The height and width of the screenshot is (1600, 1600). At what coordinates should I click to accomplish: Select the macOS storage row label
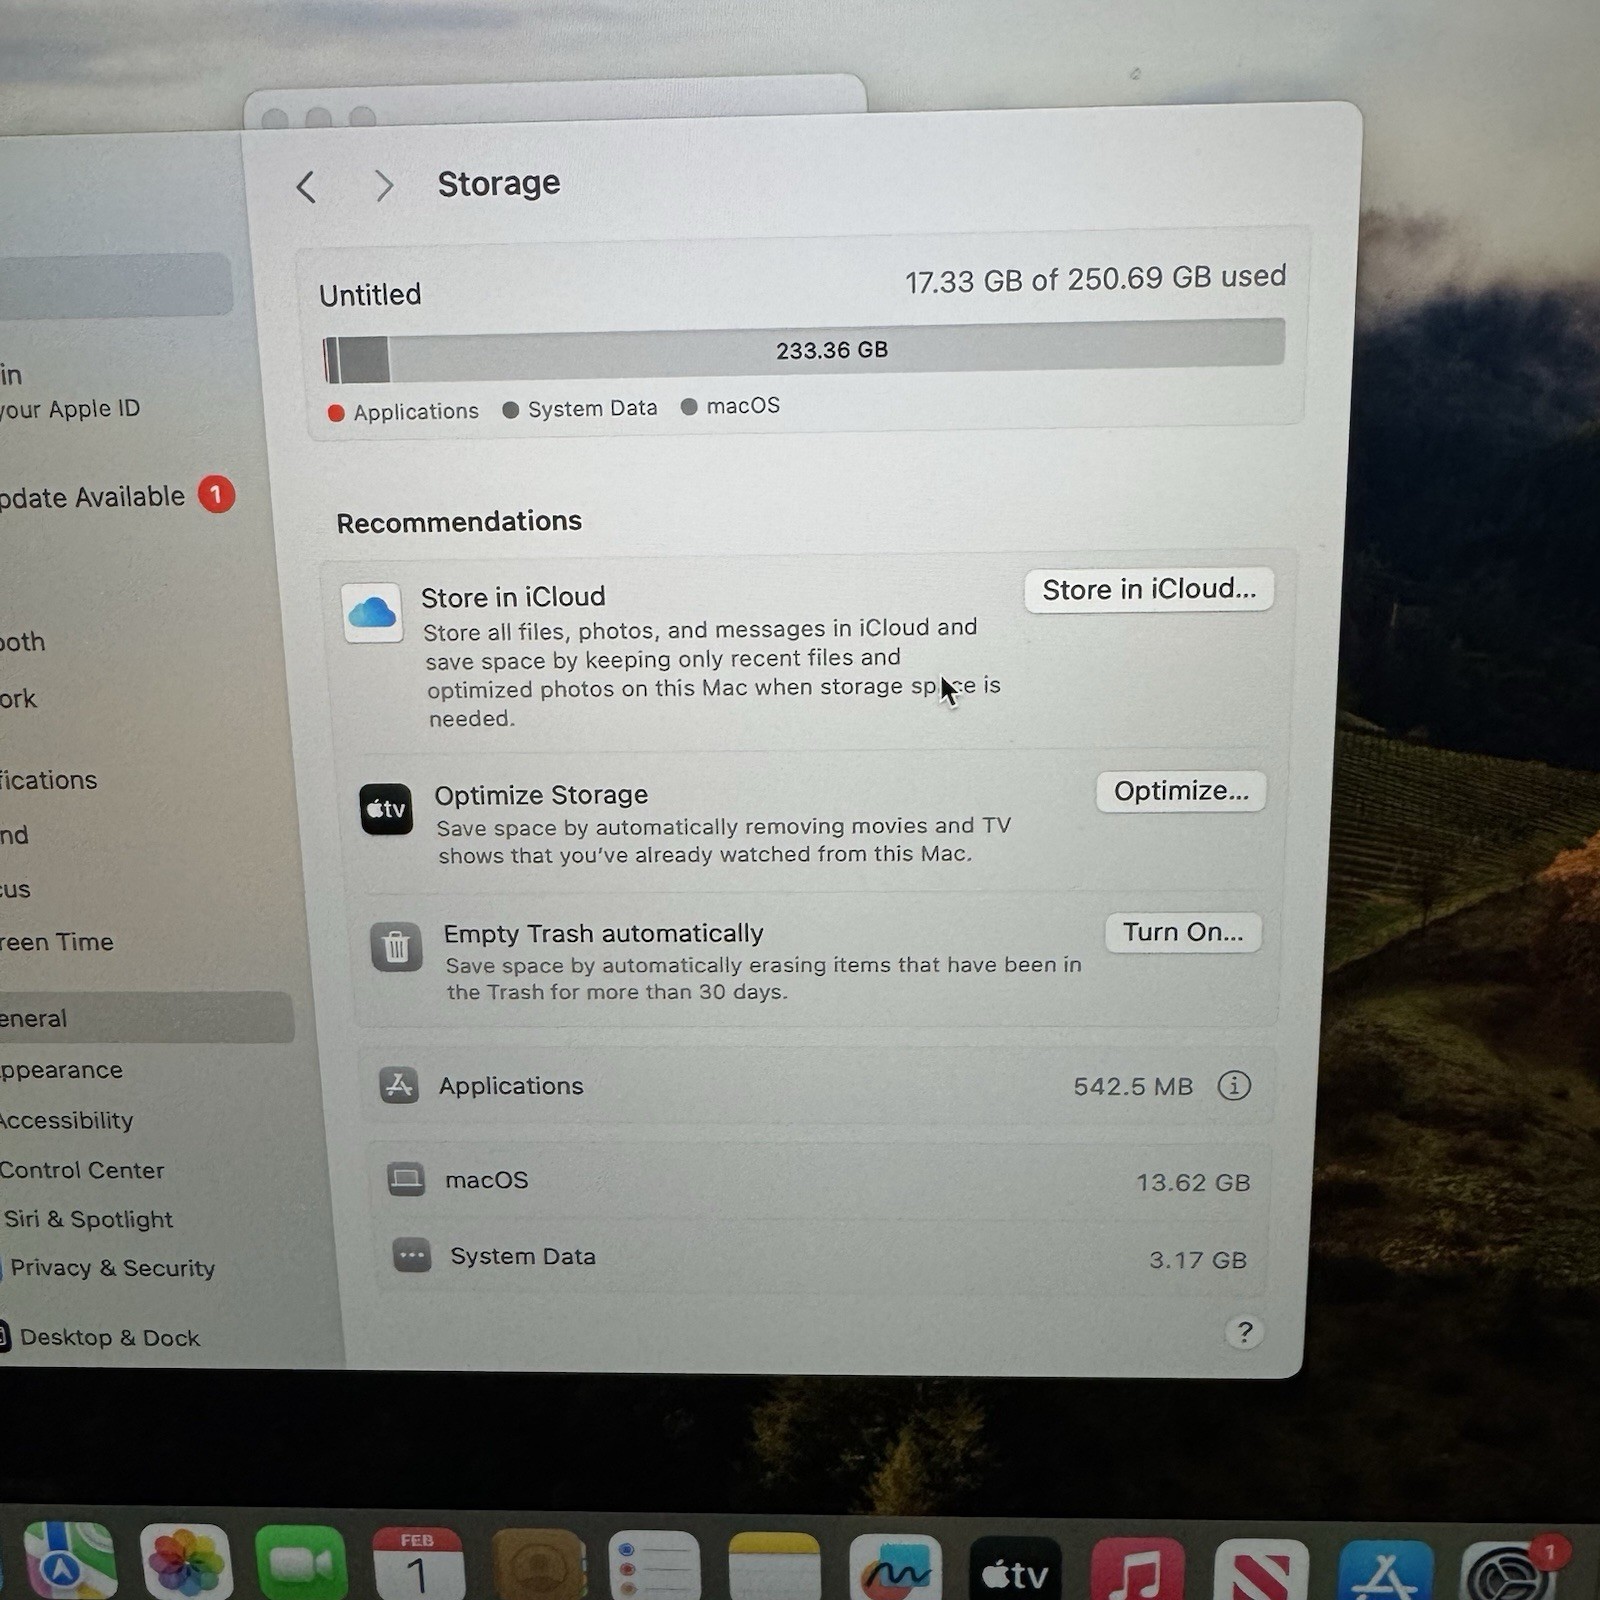[x=486, y=1180]
